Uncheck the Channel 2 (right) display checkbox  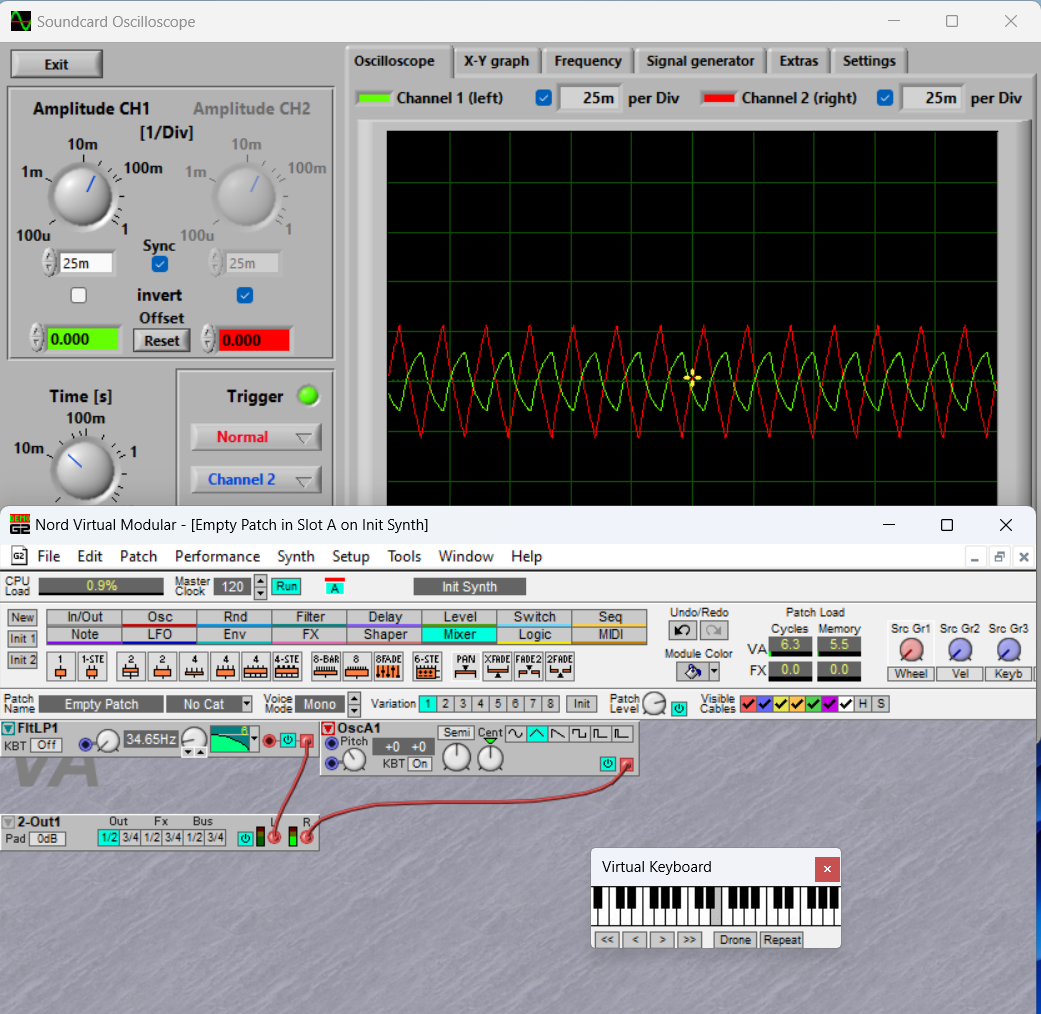coord(885,98)
